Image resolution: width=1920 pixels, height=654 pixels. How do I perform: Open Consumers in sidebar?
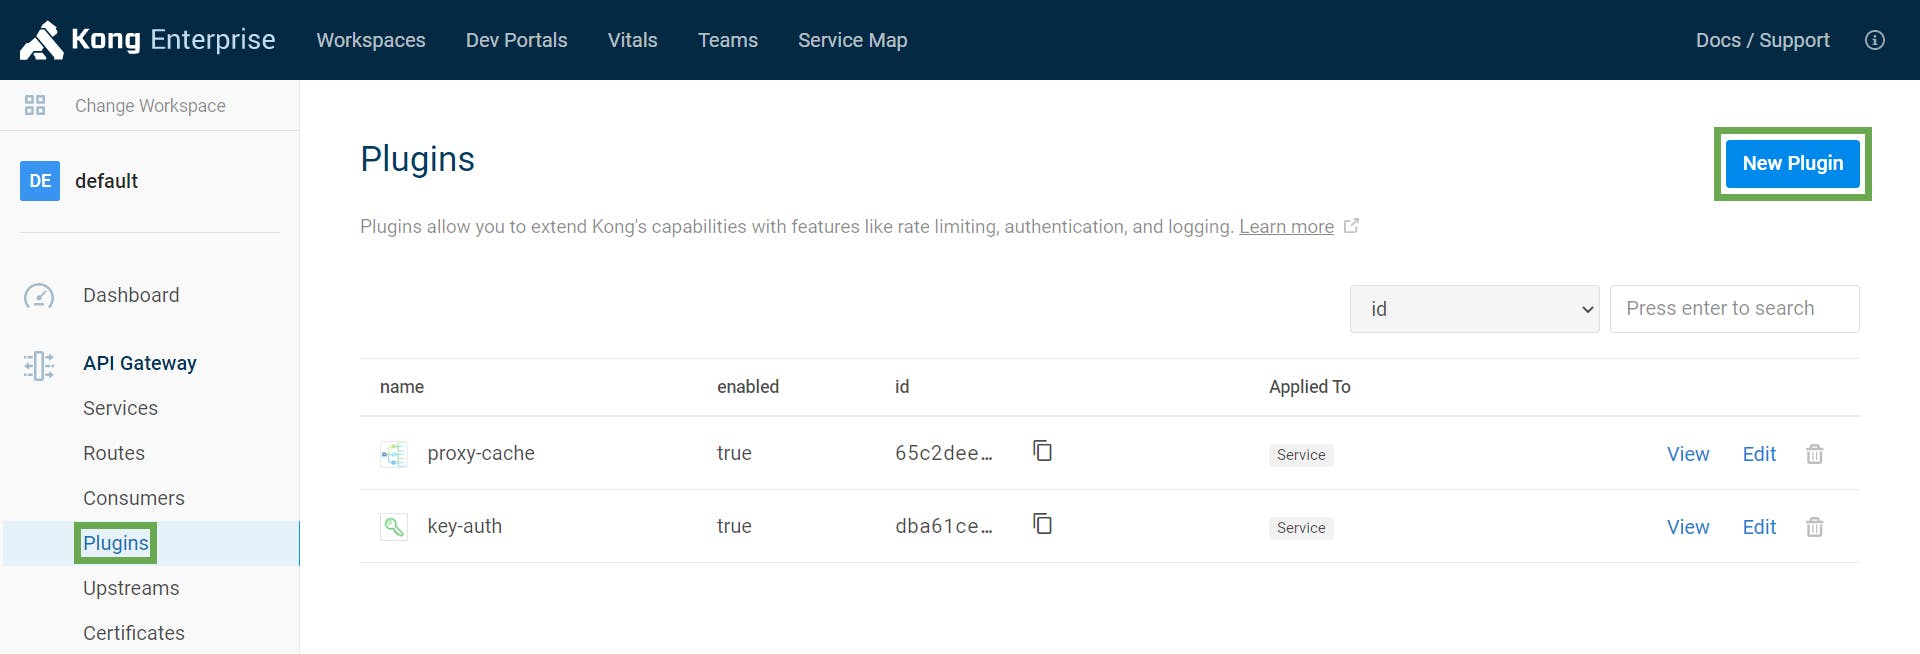[x=134, y=498]
